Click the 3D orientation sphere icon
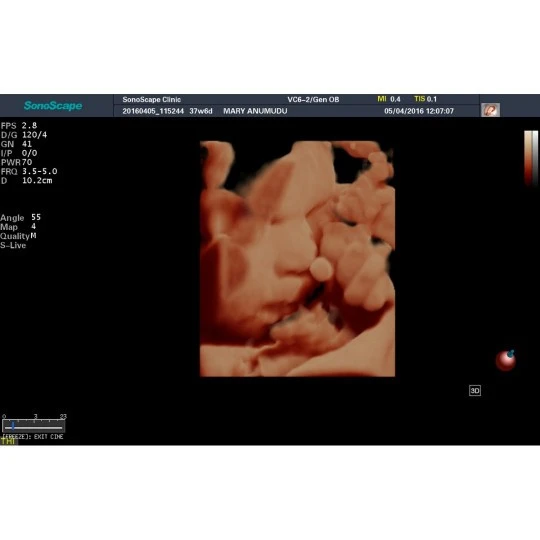This screenshot has width=540, height=540. [x=506, y=360]
